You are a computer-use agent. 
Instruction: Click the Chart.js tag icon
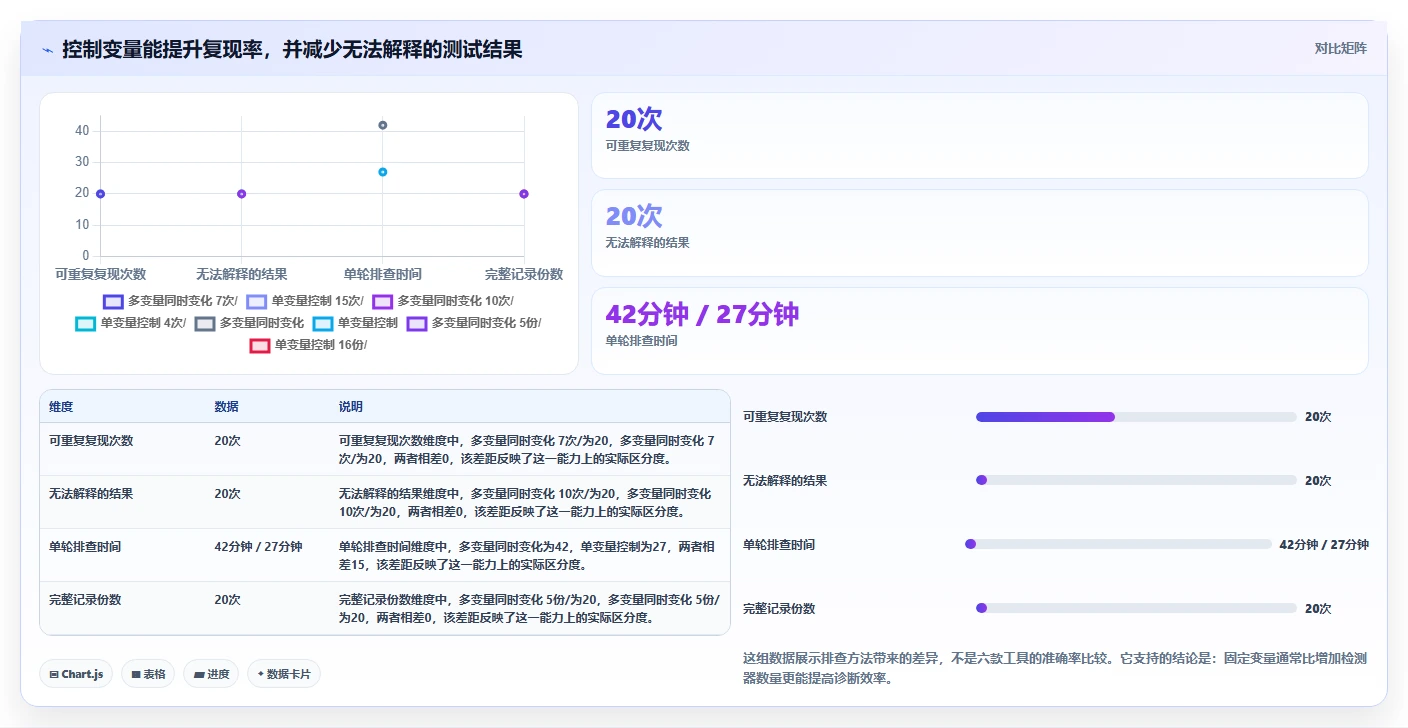54,674
